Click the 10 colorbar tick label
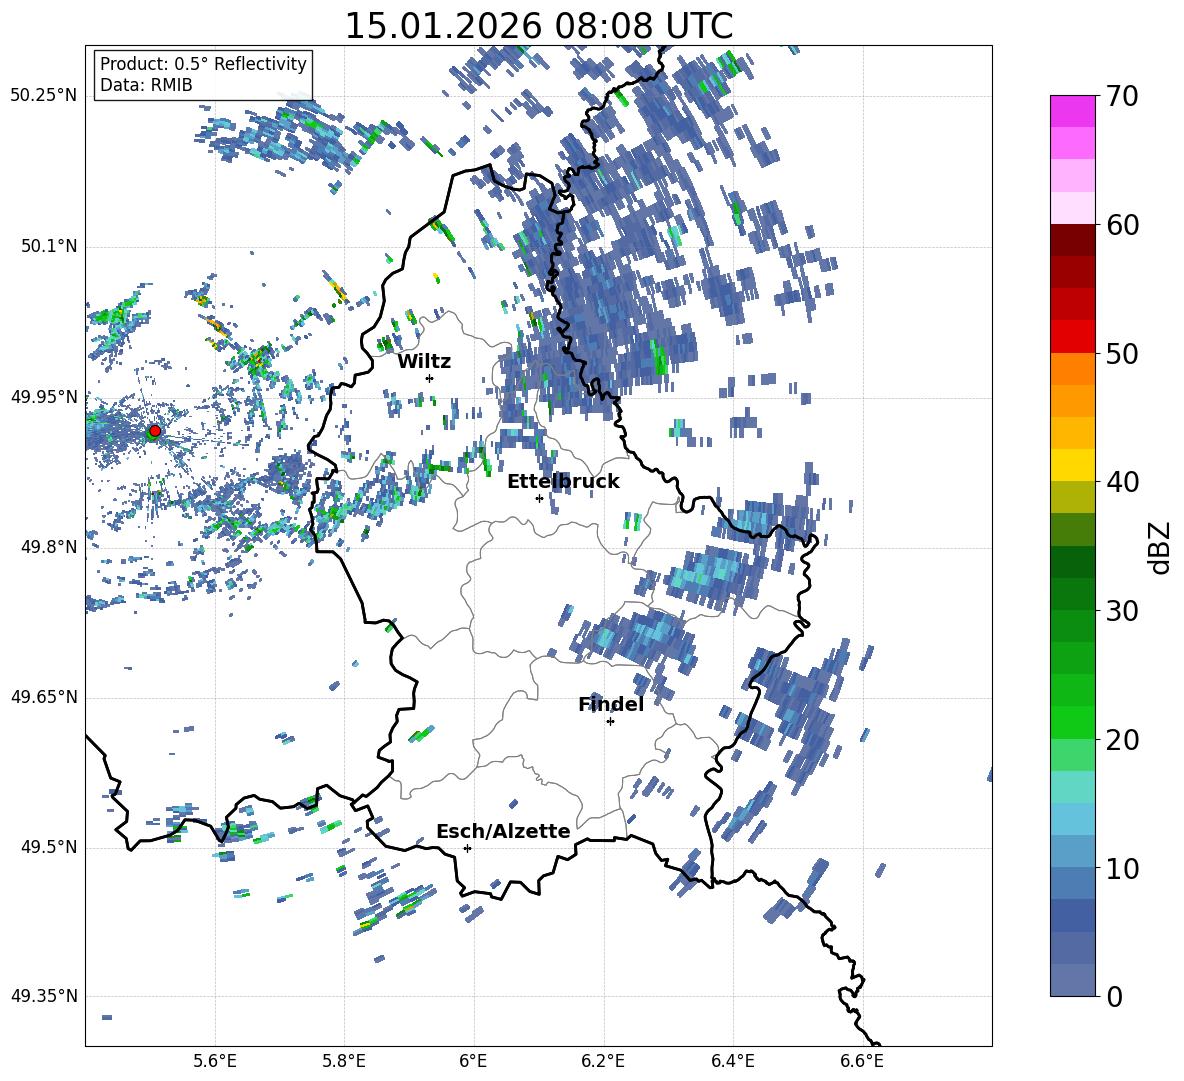 click(1122, 868)
